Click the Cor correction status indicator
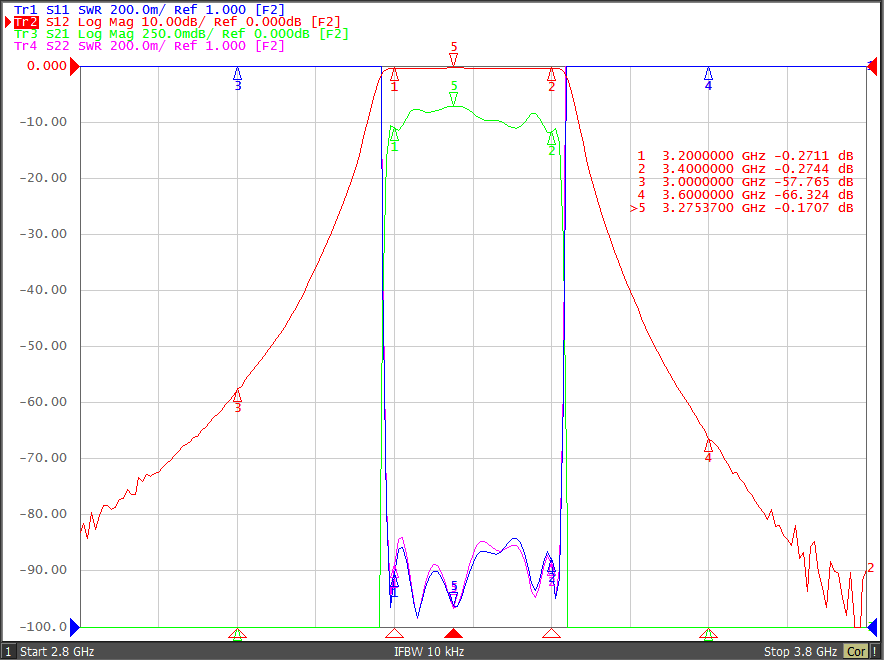 coord(856,652)
